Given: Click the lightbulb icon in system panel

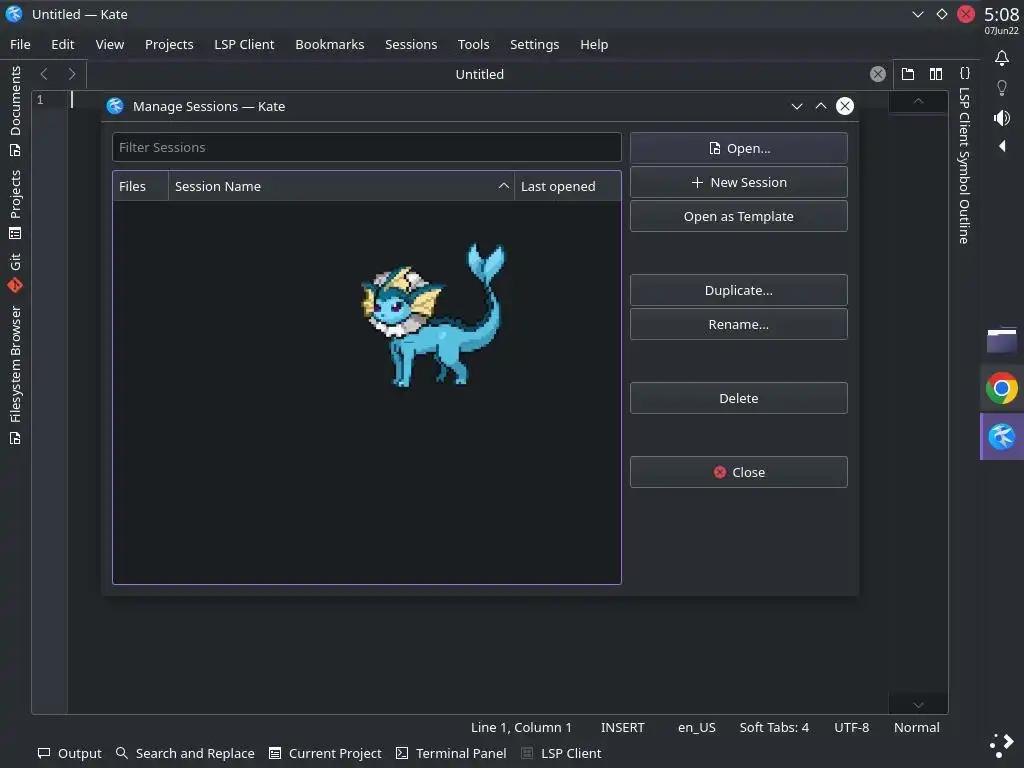Looking at the screenshot, I should pos(1002,88).
